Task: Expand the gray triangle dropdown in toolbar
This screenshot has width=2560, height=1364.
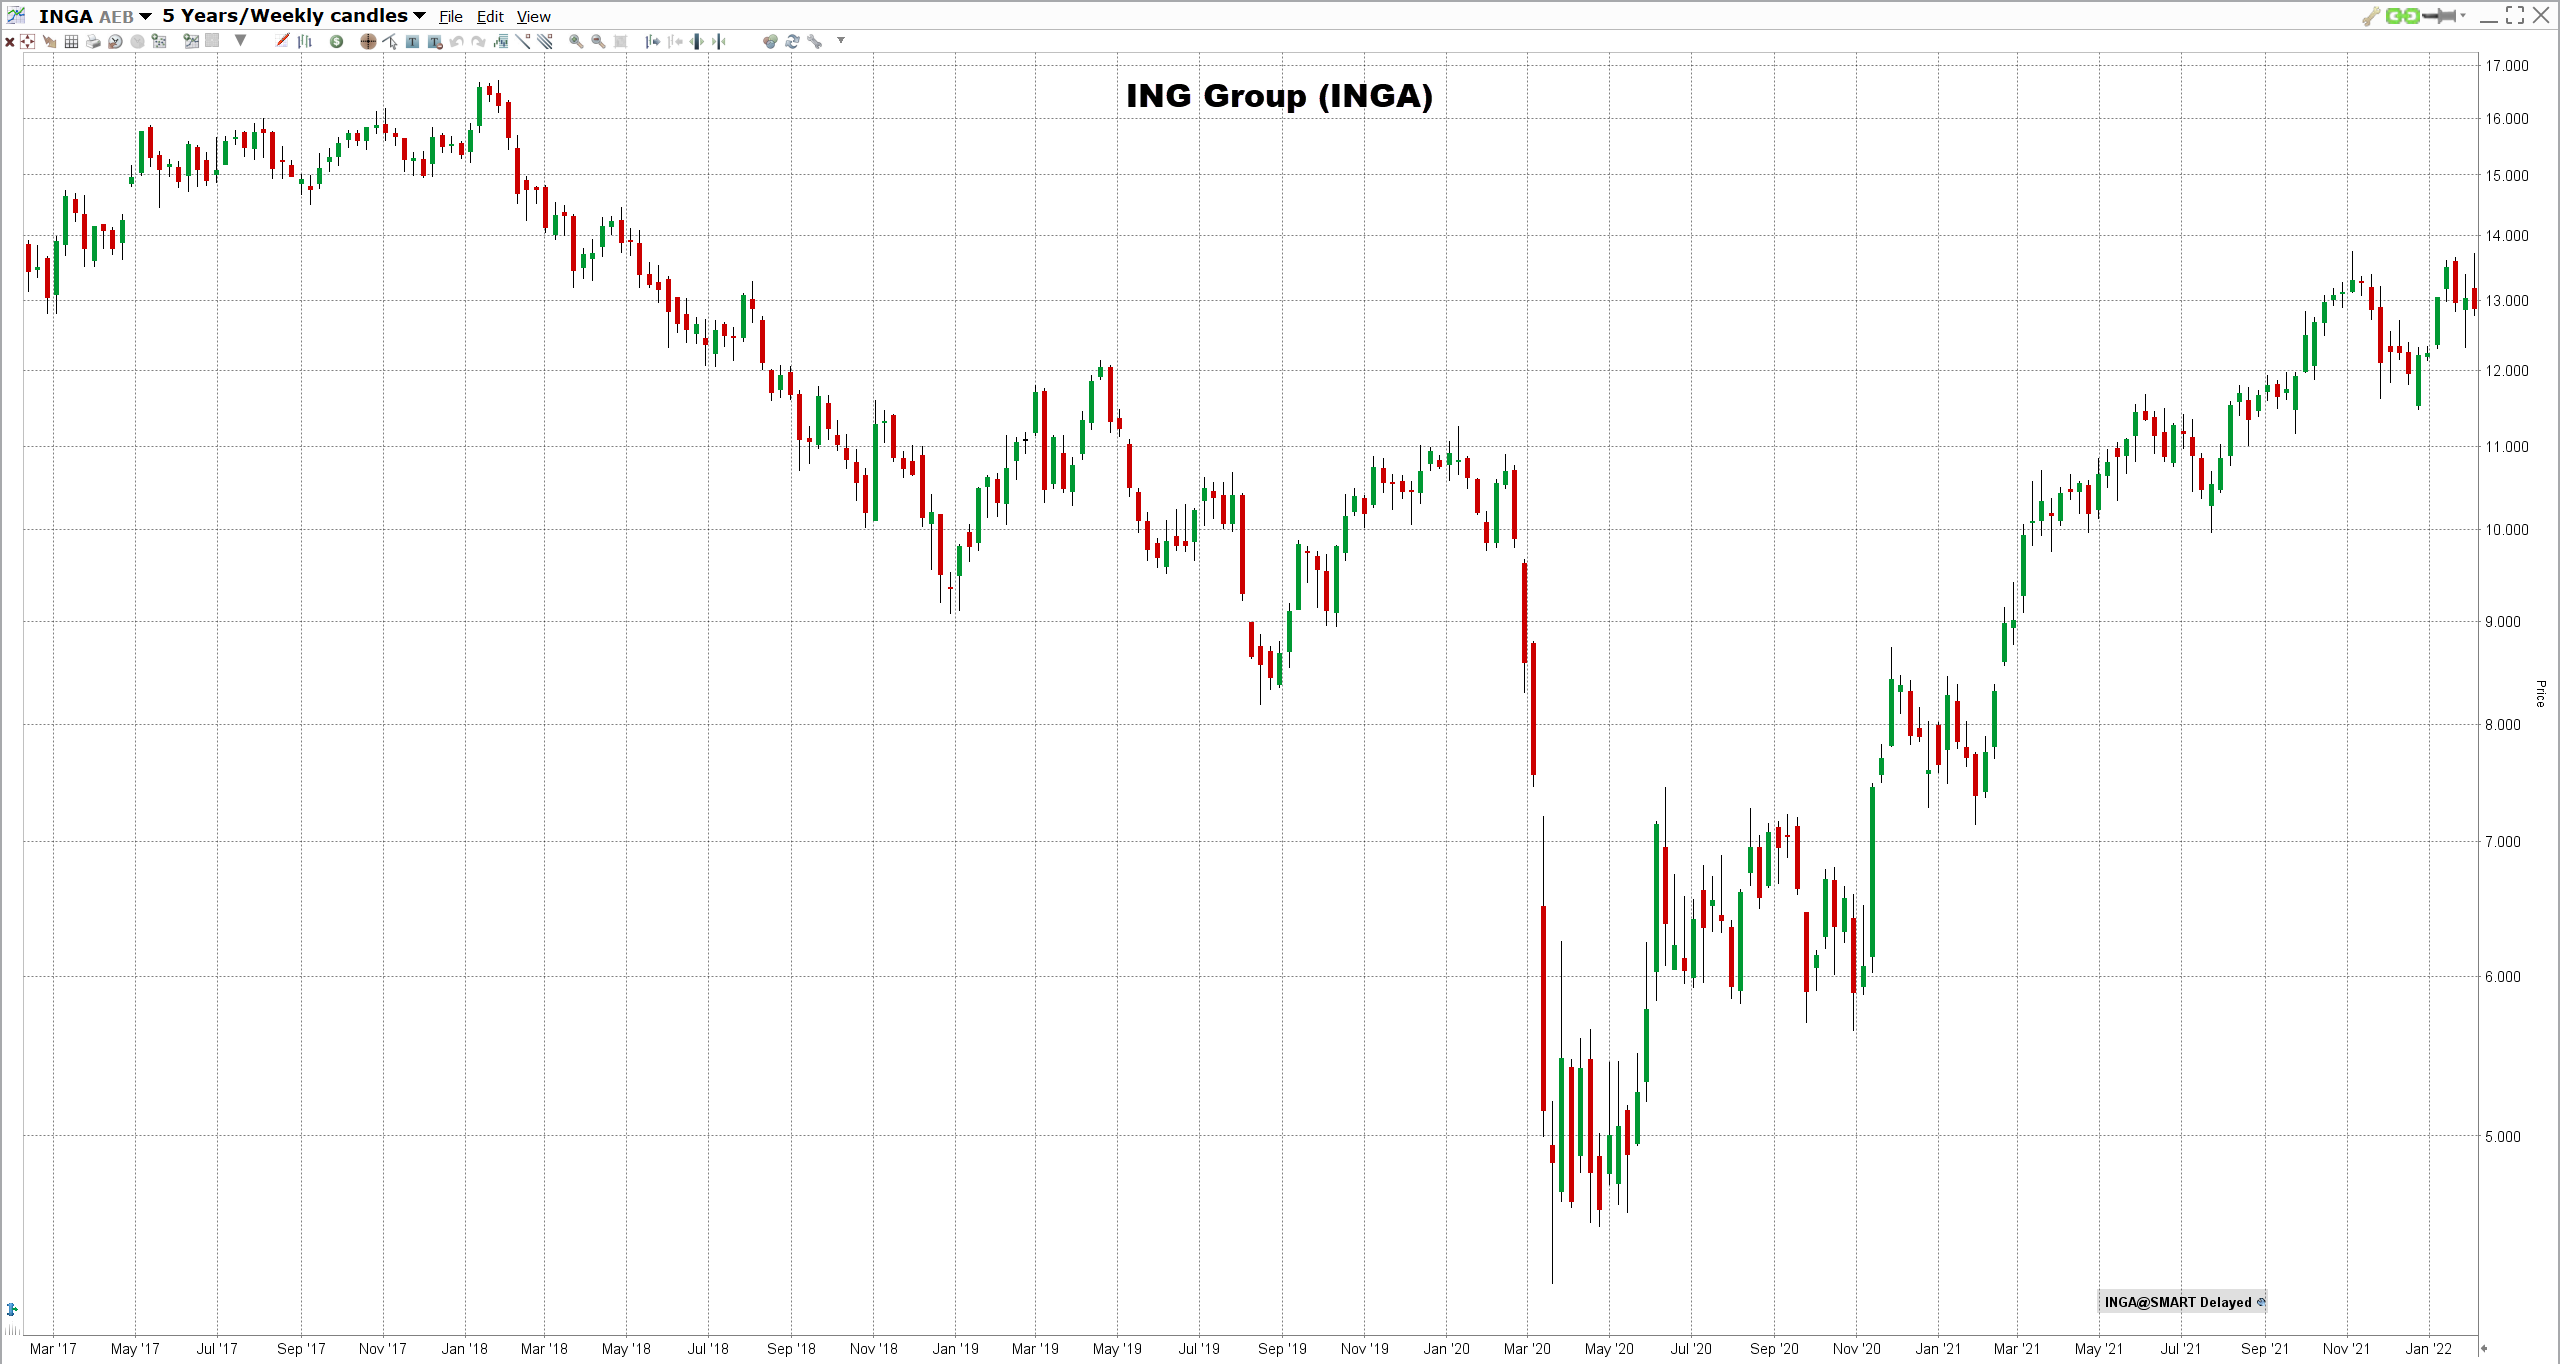Action: 240,40
